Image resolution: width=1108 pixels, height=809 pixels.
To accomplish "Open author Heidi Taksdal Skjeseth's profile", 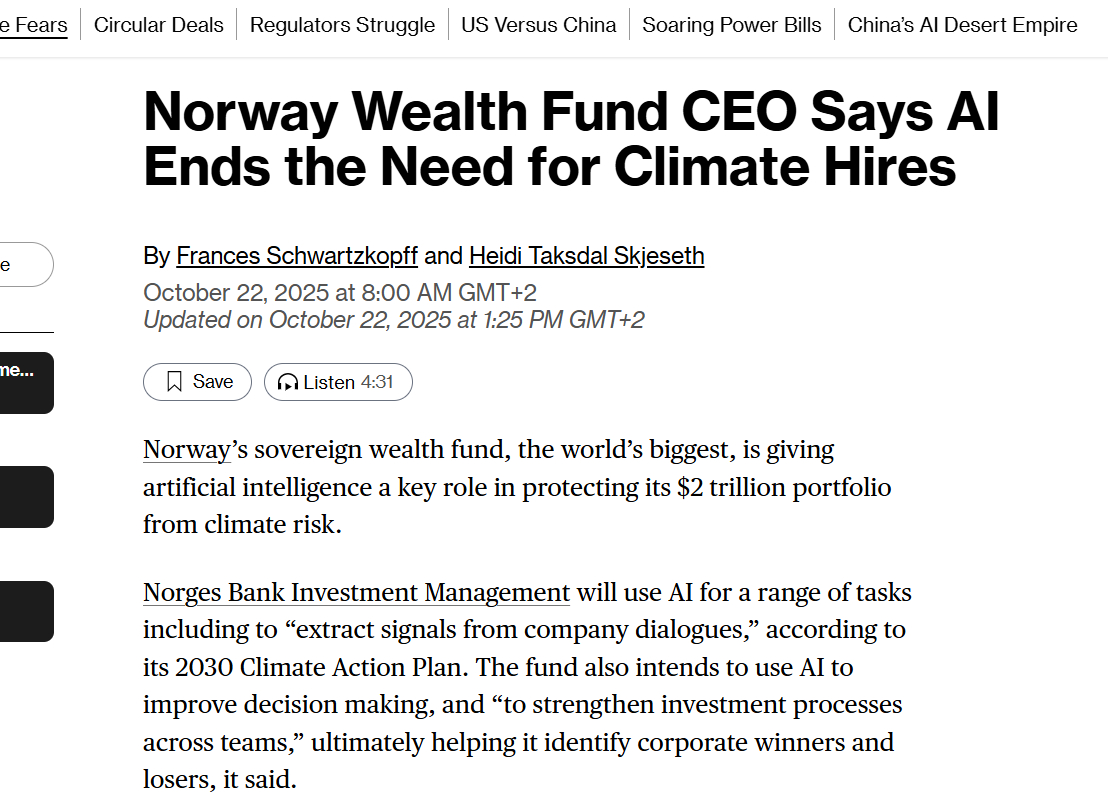I will click(587, 256).
